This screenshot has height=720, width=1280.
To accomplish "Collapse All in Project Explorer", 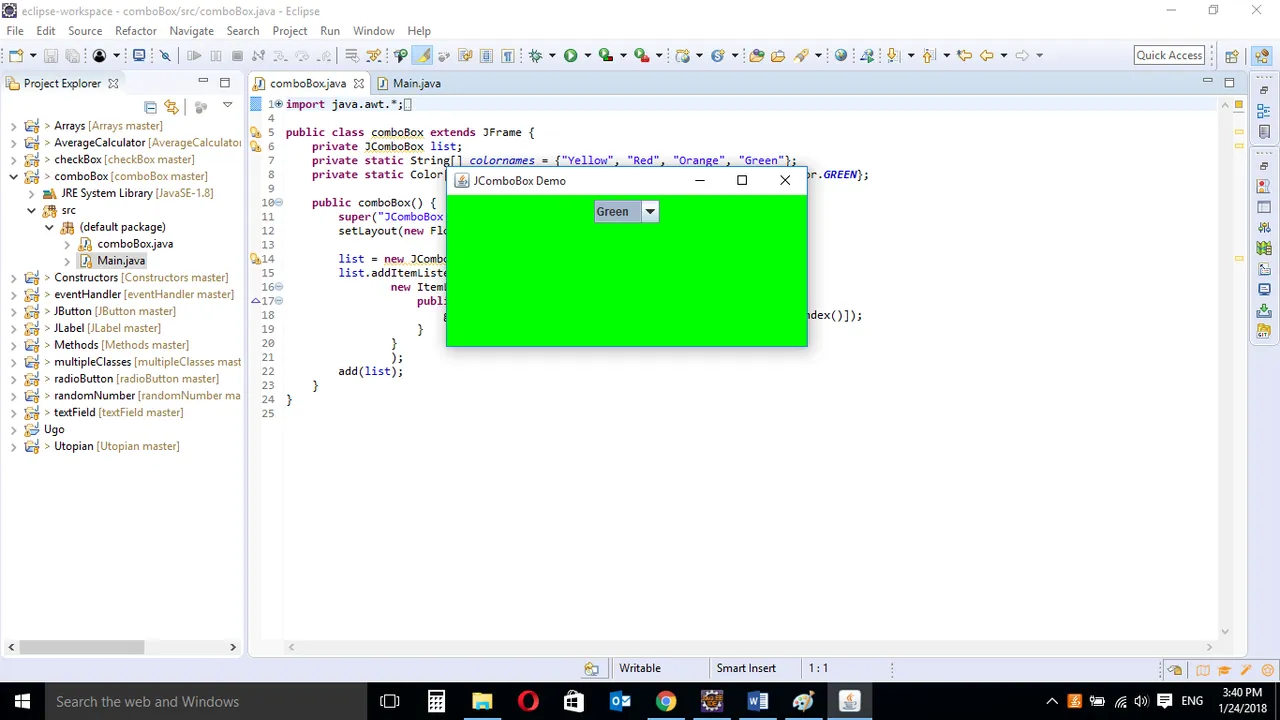I will coord(150,106).
